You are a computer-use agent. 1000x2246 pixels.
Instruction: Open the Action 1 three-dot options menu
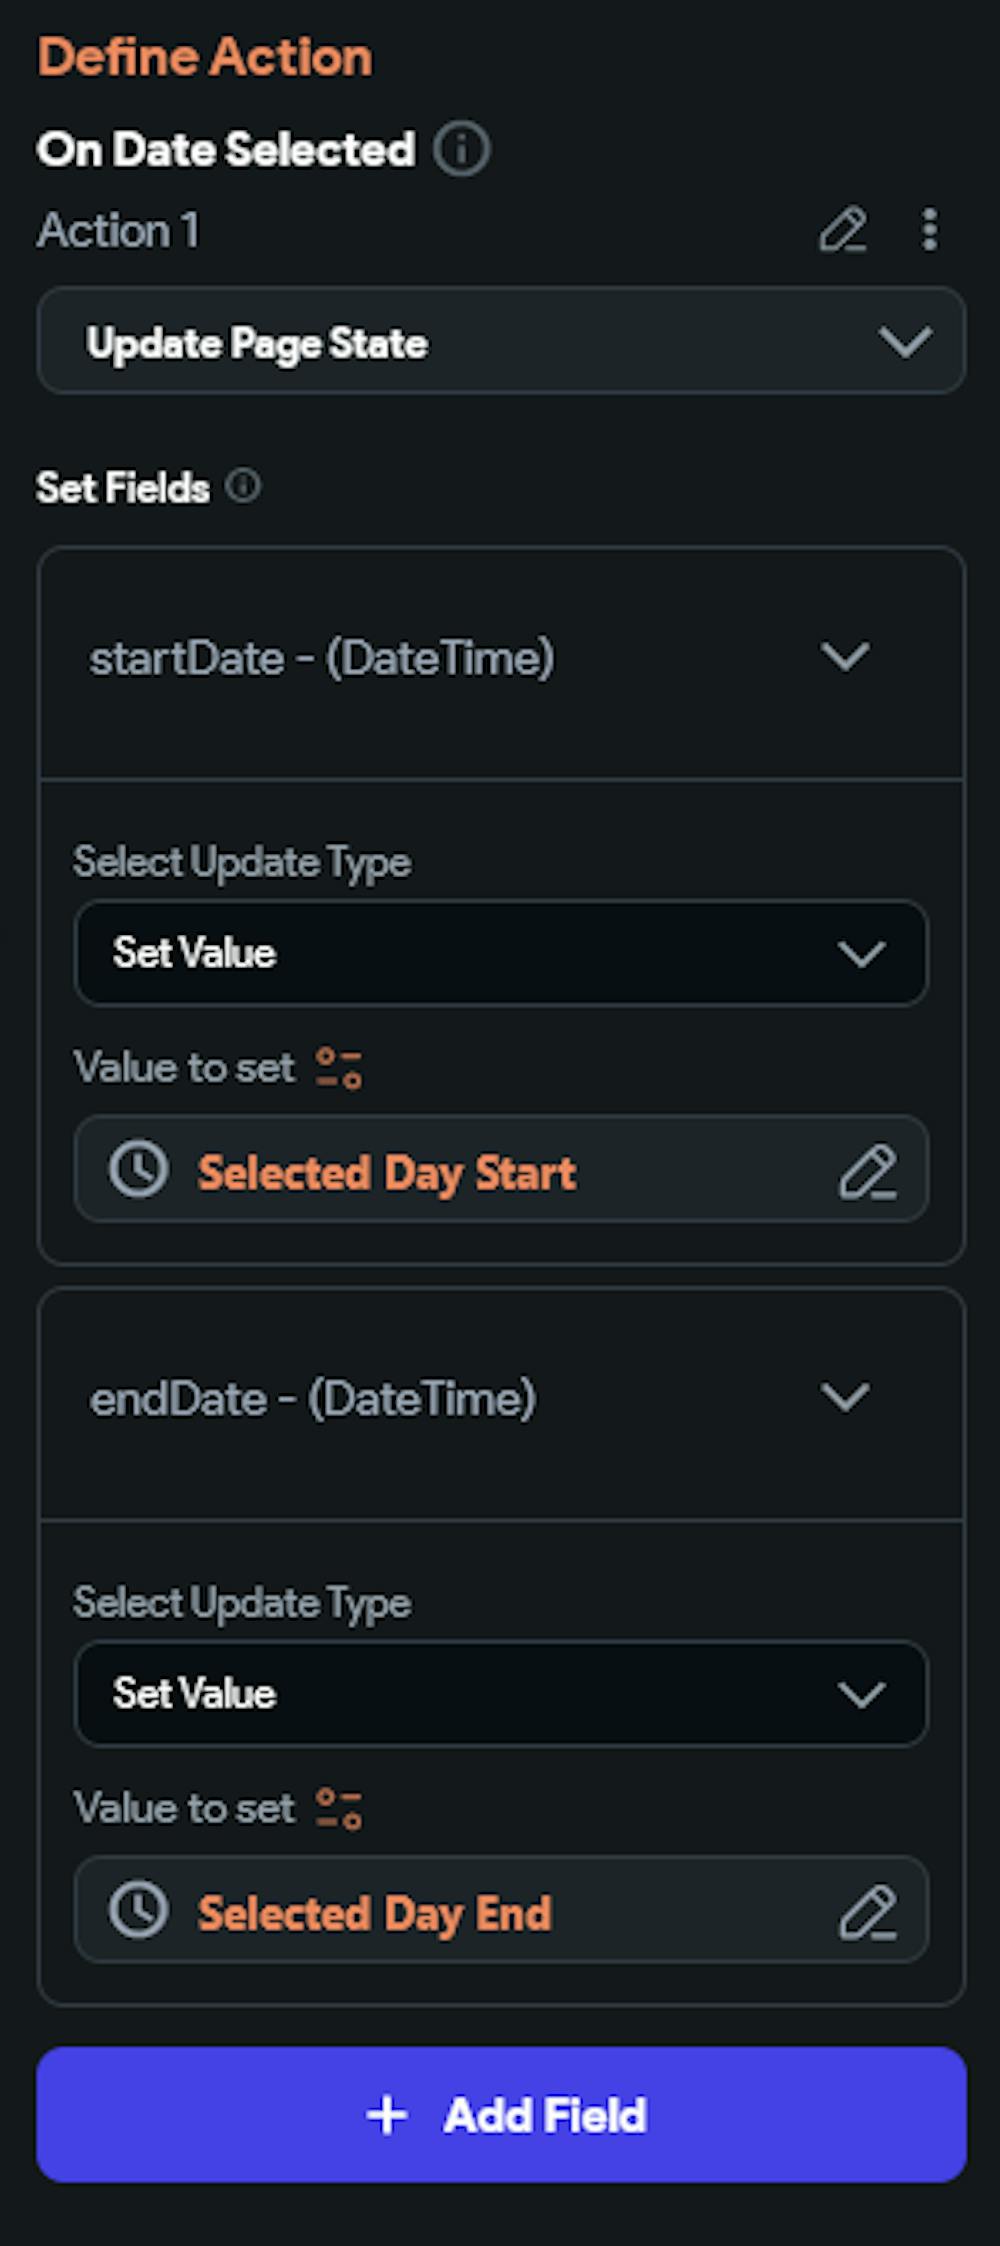(x=930, y=230)
